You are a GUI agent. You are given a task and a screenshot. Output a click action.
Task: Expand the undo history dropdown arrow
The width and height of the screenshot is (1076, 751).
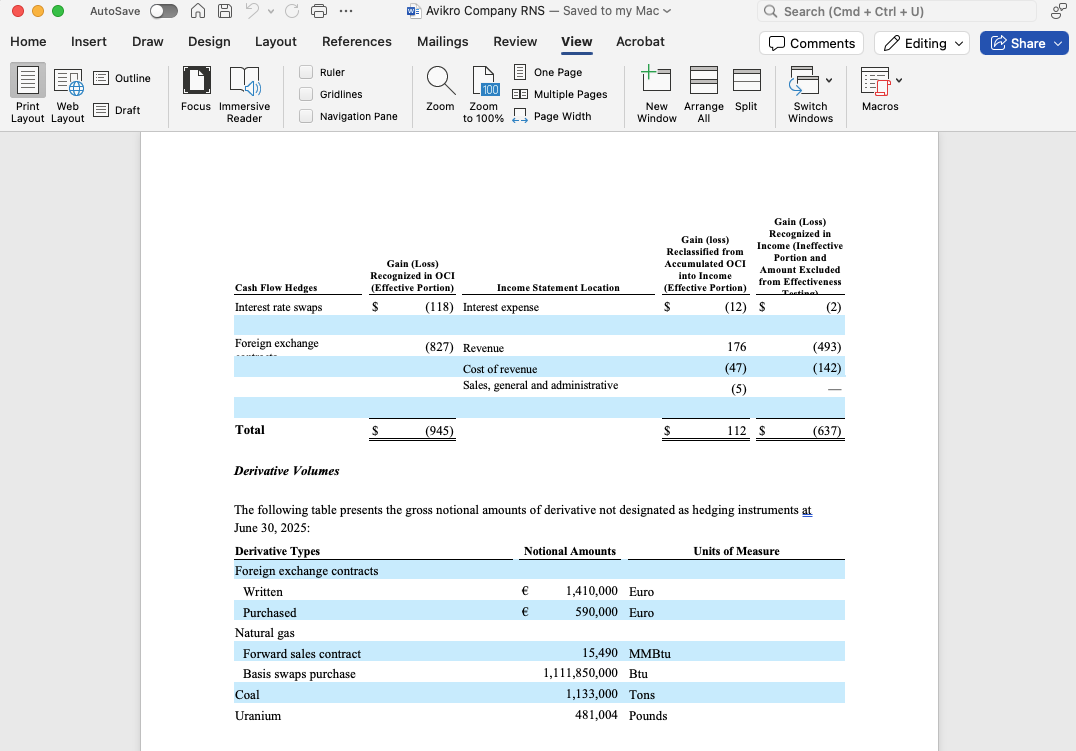click(x=270, y=11)
